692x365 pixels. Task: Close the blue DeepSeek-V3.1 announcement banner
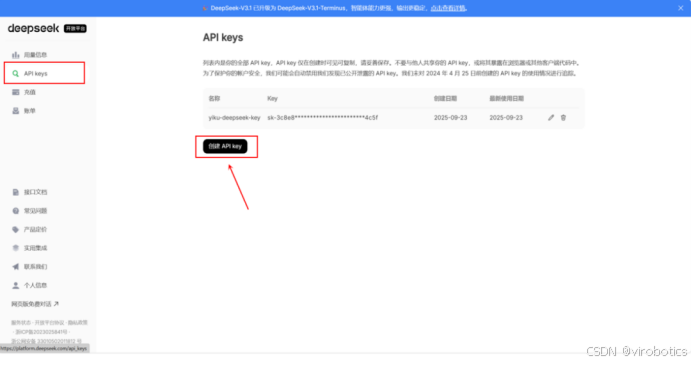[x=681, y=8]
